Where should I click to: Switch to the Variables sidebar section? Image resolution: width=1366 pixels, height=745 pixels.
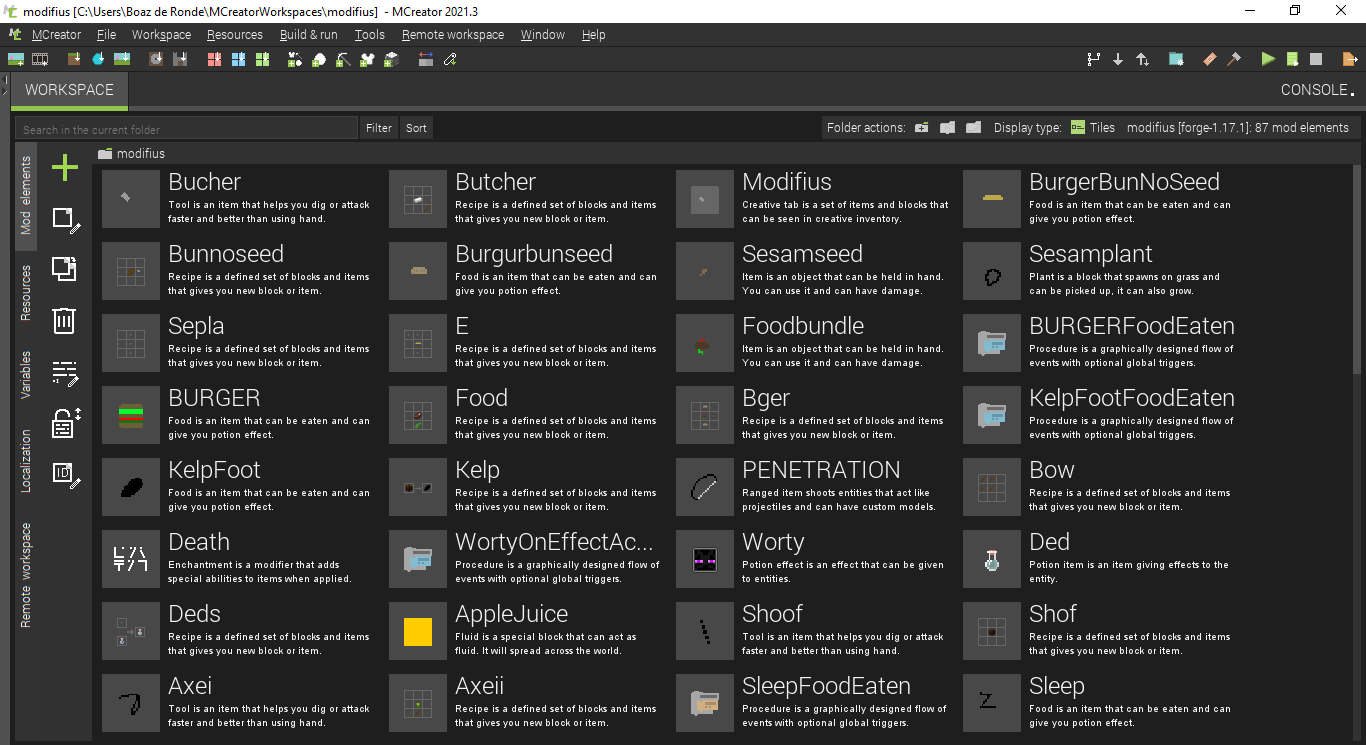[25, 375]
